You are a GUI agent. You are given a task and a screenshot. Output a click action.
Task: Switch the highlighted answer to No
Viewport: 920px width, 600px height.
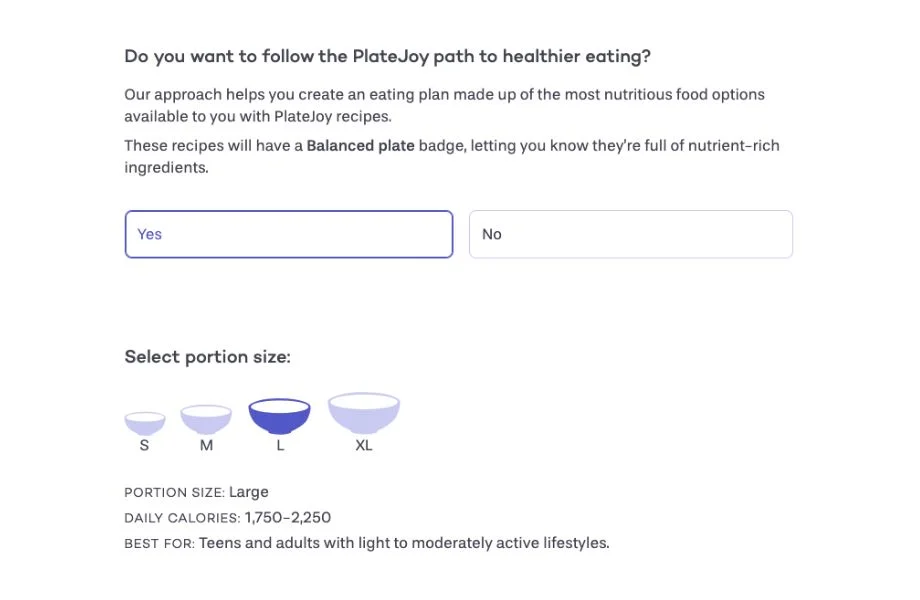[630, 234]
